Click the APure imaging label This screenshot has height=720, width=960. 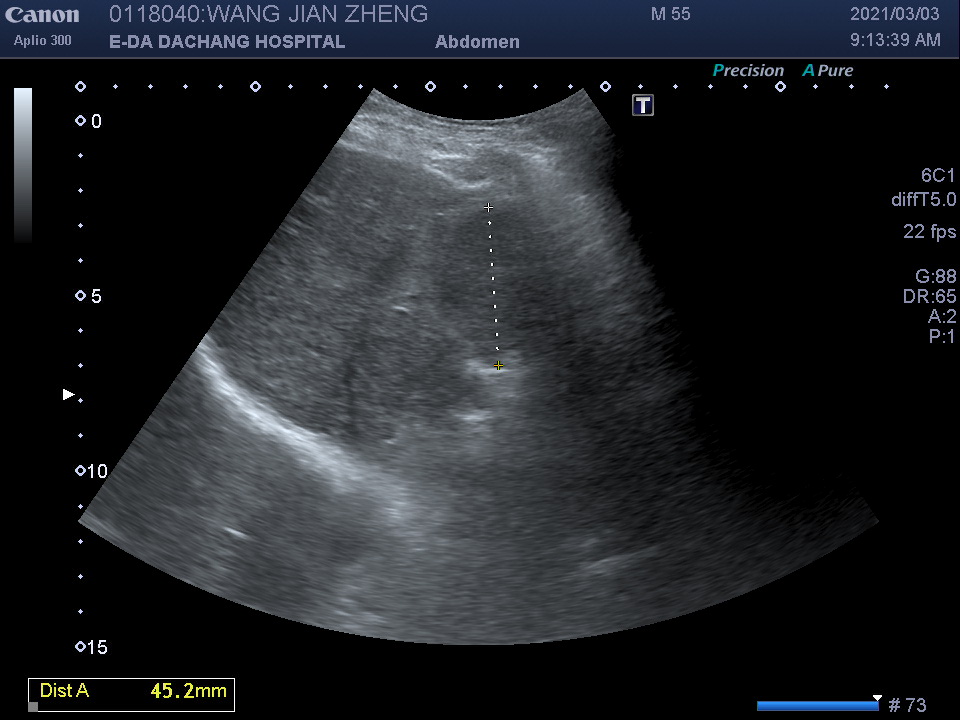coord(828,70)
